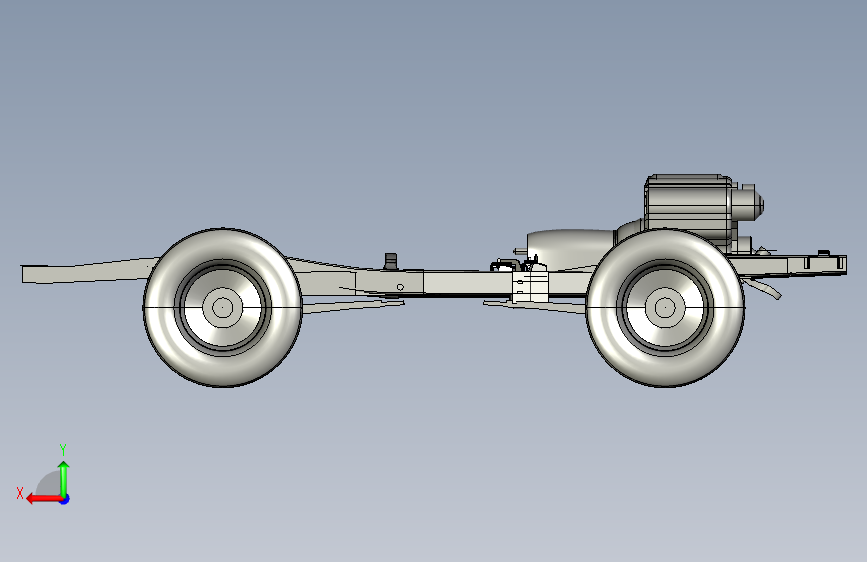The image size is (867, 562).
Task: Select the right wheel's center hub
Action: (665, 308)
